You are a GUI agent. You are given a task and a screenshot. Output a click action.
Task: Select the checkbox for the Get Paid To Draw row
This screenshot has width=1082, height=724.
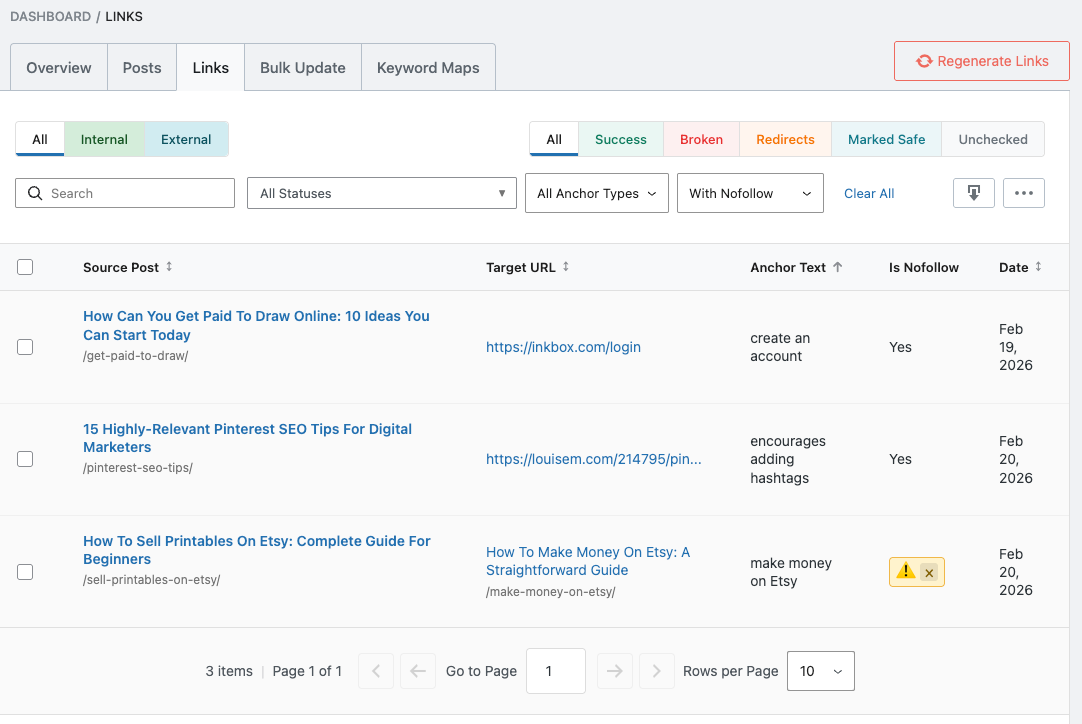25,347
